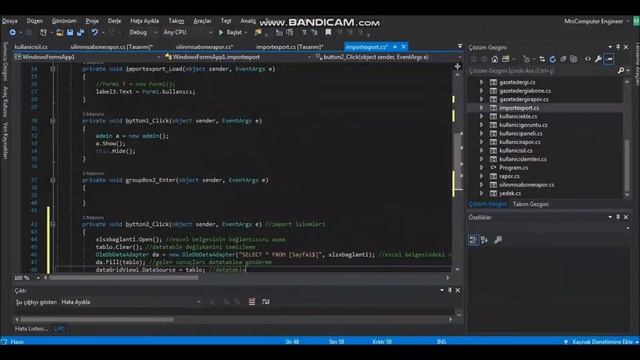This screenshot has width=640, height=360.
Task: Switch to the kullanicisil.cs editor tab
Action: [x=31, y=47]
